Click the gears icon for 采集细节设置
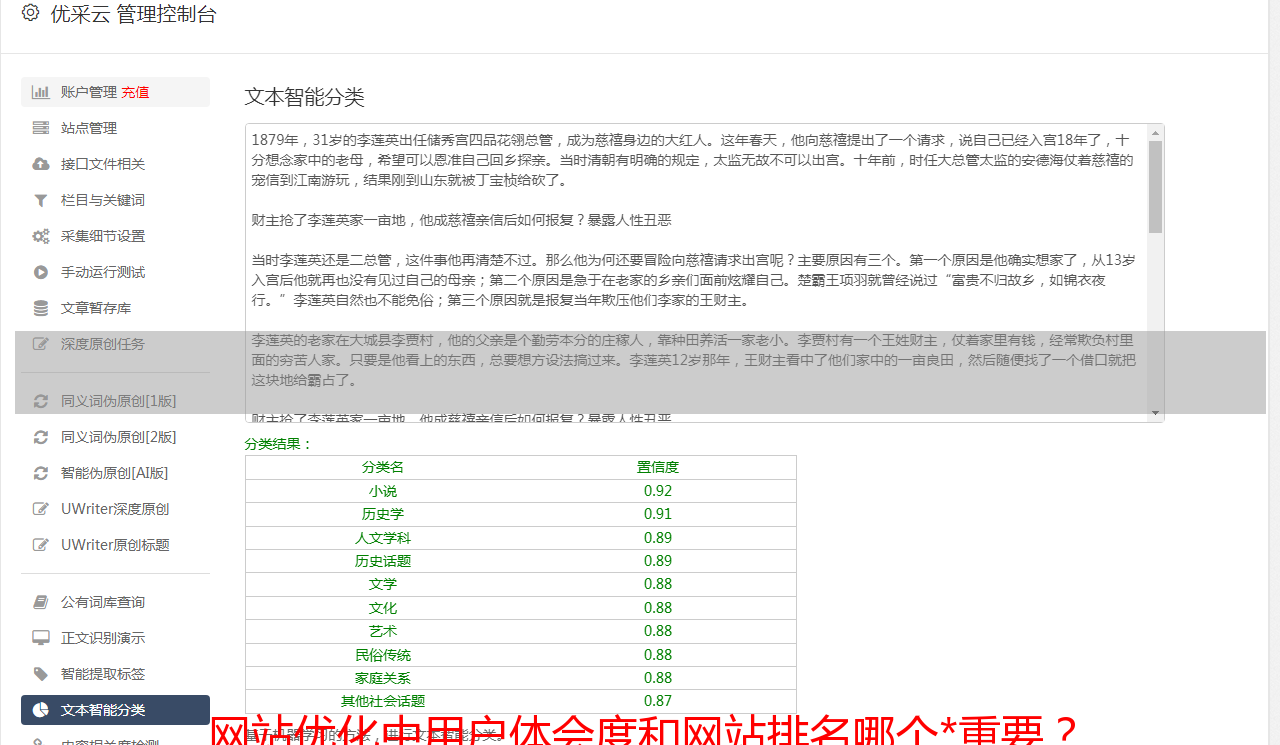 click(x=41, y=236)
